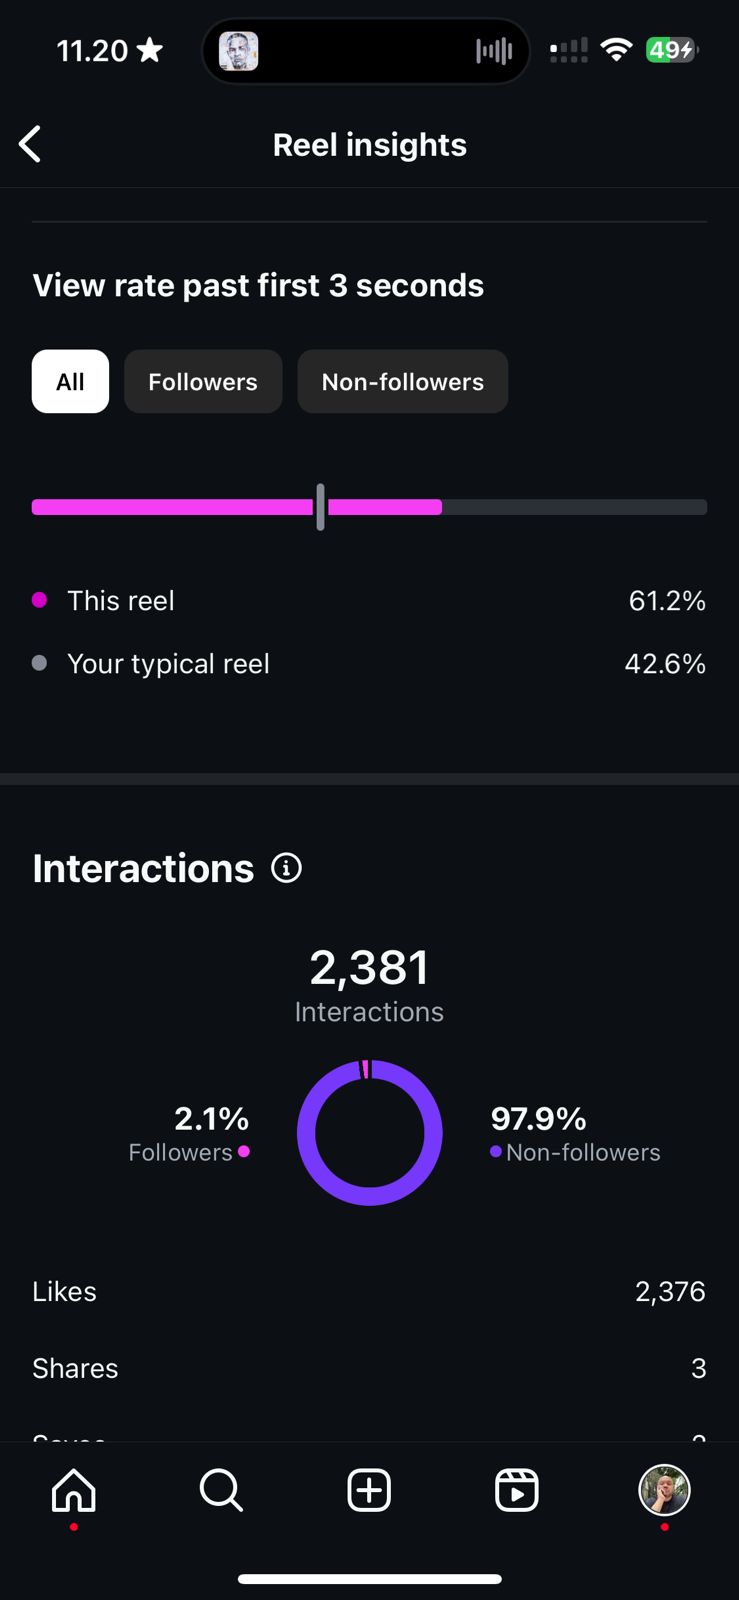The width and height of the screenshot is (739, 1600).
Task: Tap the Interactions info icon
Action: (286, 868)
